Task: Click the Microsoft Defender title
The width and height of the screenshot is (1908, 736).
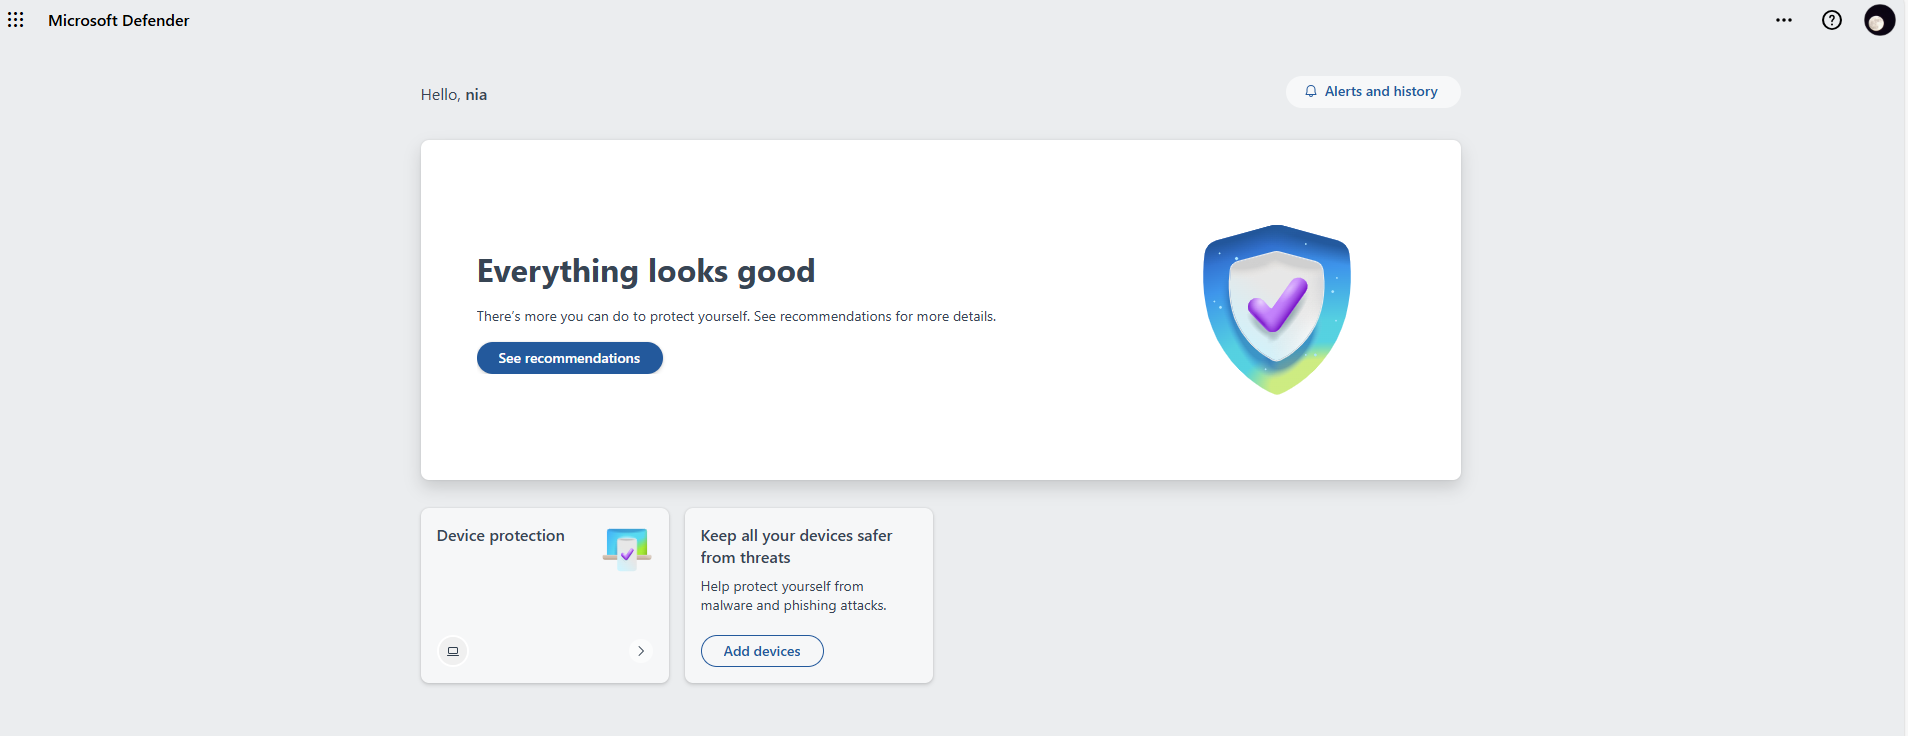Action: 119,20
